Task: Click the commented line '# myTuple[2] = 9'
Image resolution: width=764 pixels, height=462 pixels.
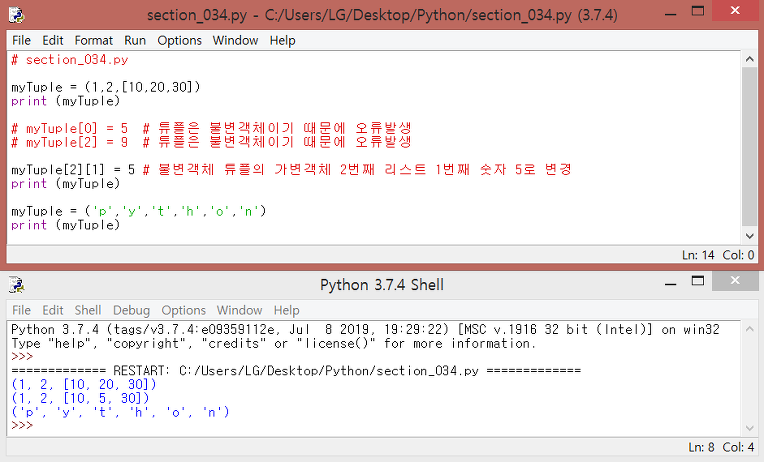Action: 211,142
